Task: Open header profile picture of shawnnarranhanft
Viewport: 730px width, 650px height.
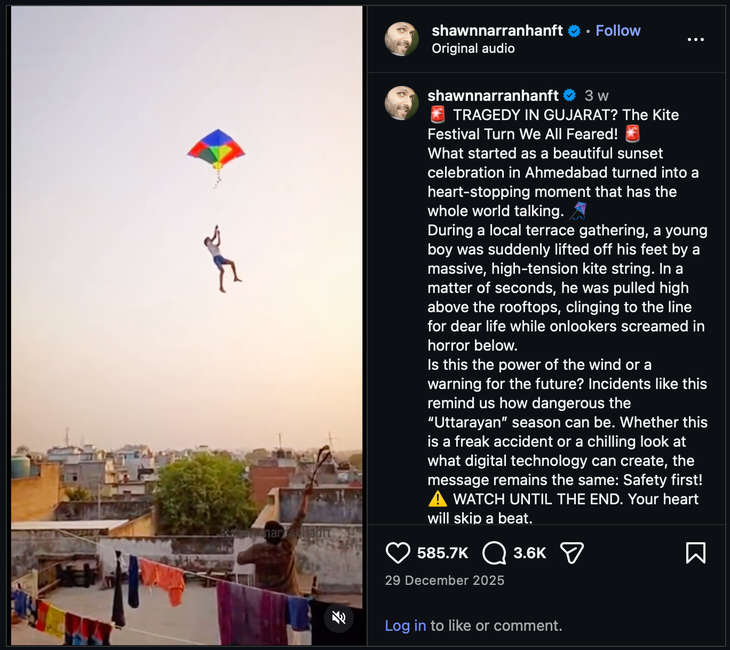Action: 402,39
